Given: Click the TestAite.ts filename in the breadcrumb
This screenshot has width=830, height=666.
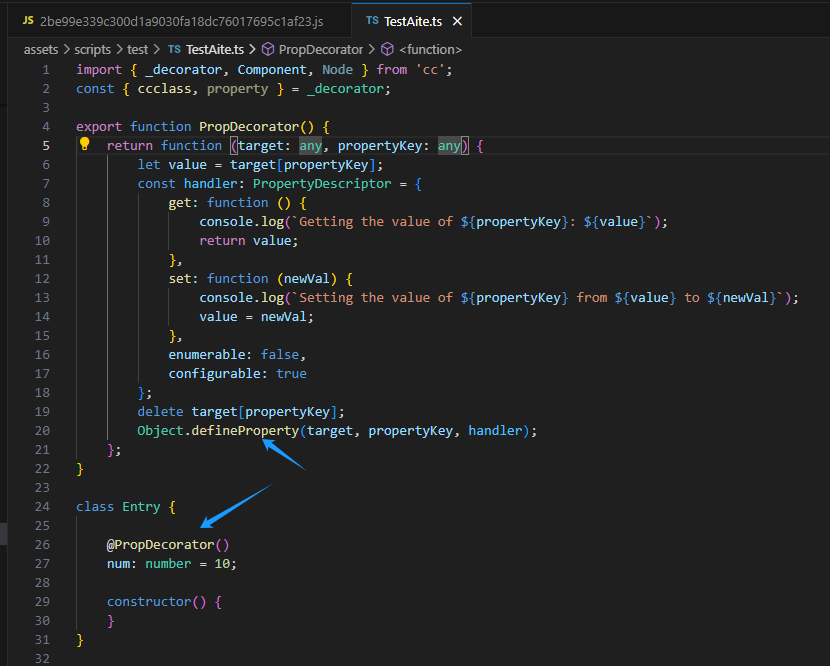Looking at the screenshot, I should click(x=216, y=49).
